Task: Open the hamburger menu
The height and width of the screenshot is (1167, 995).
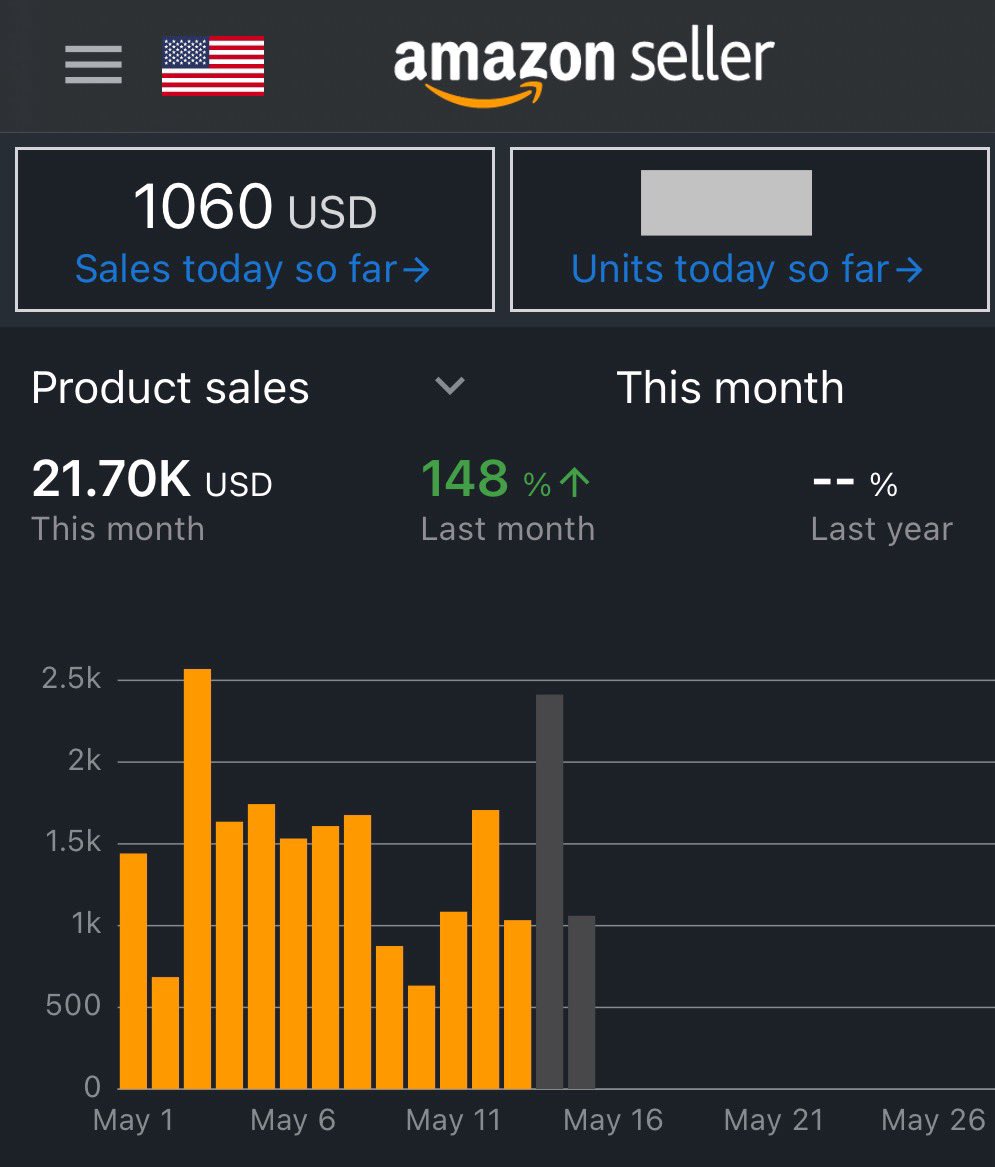Action: (x=93, y=64)
